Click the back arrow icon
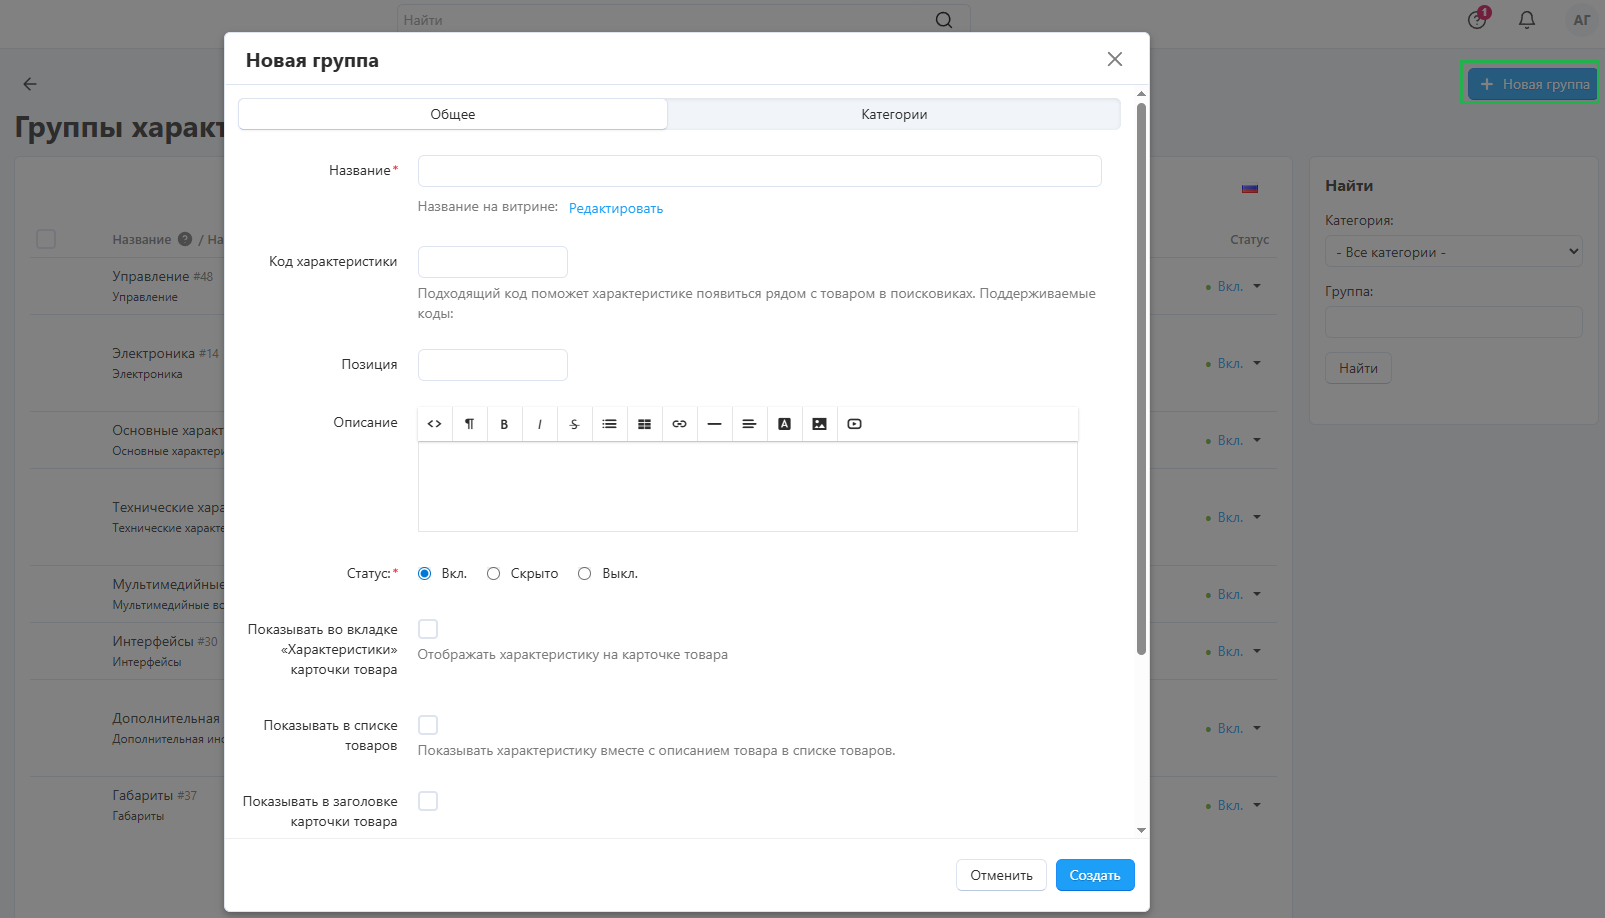Screen dimensions: 1605x918 pos(30,84)
